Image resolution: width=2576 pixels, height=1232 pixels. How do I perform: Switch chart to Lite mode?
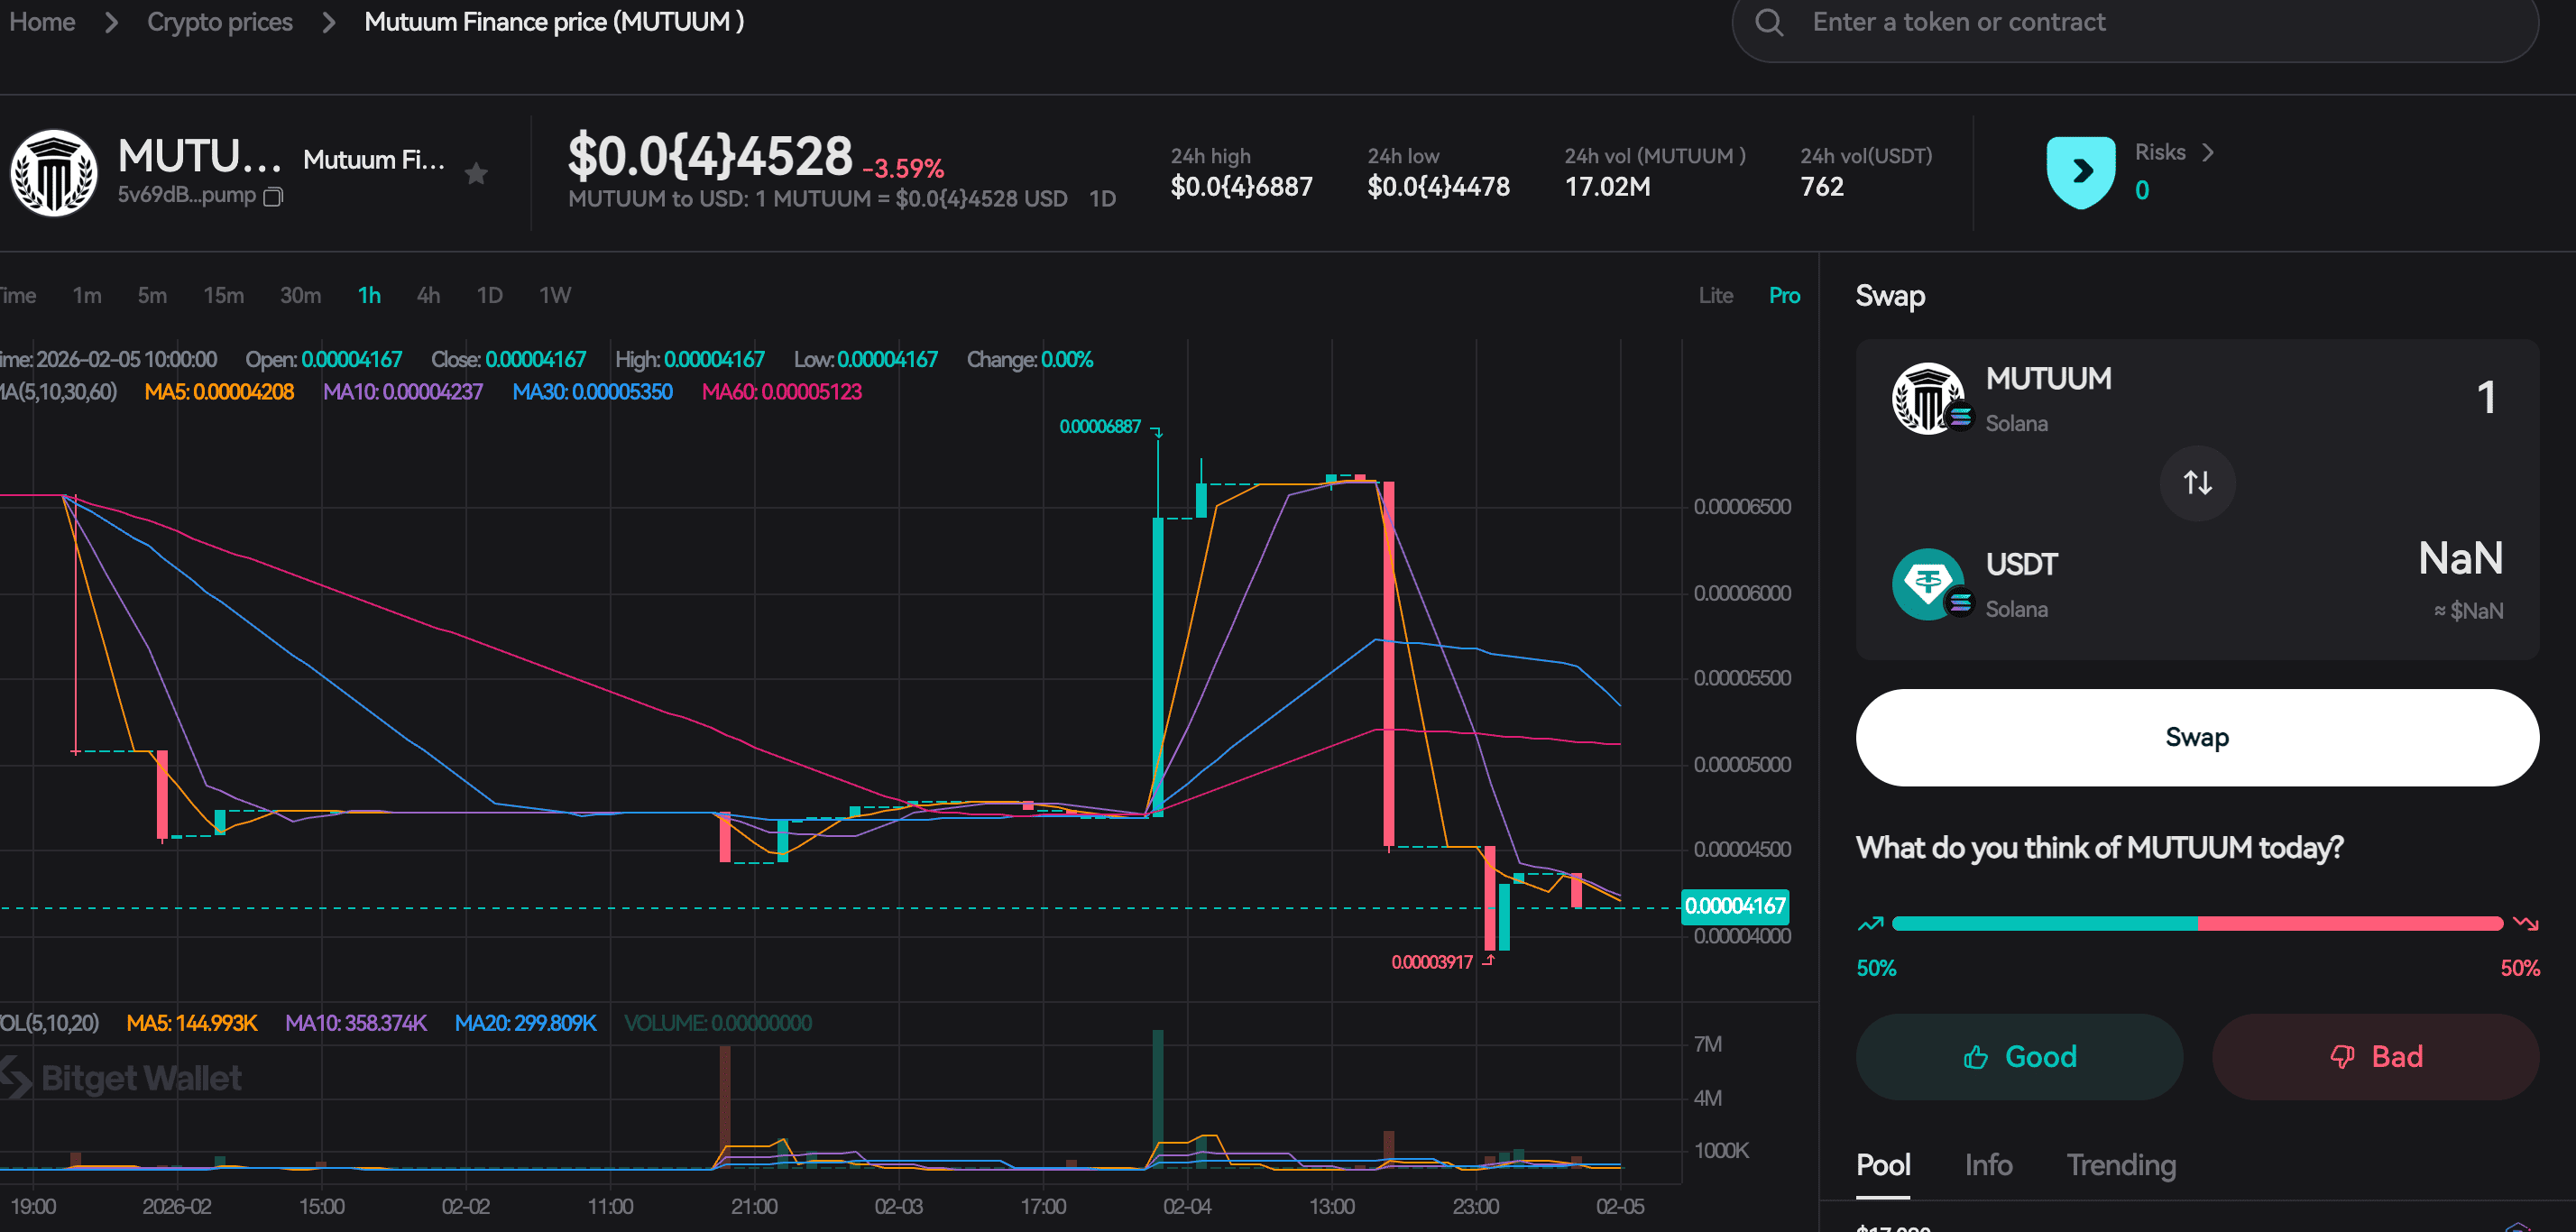tap(1716, 295)
